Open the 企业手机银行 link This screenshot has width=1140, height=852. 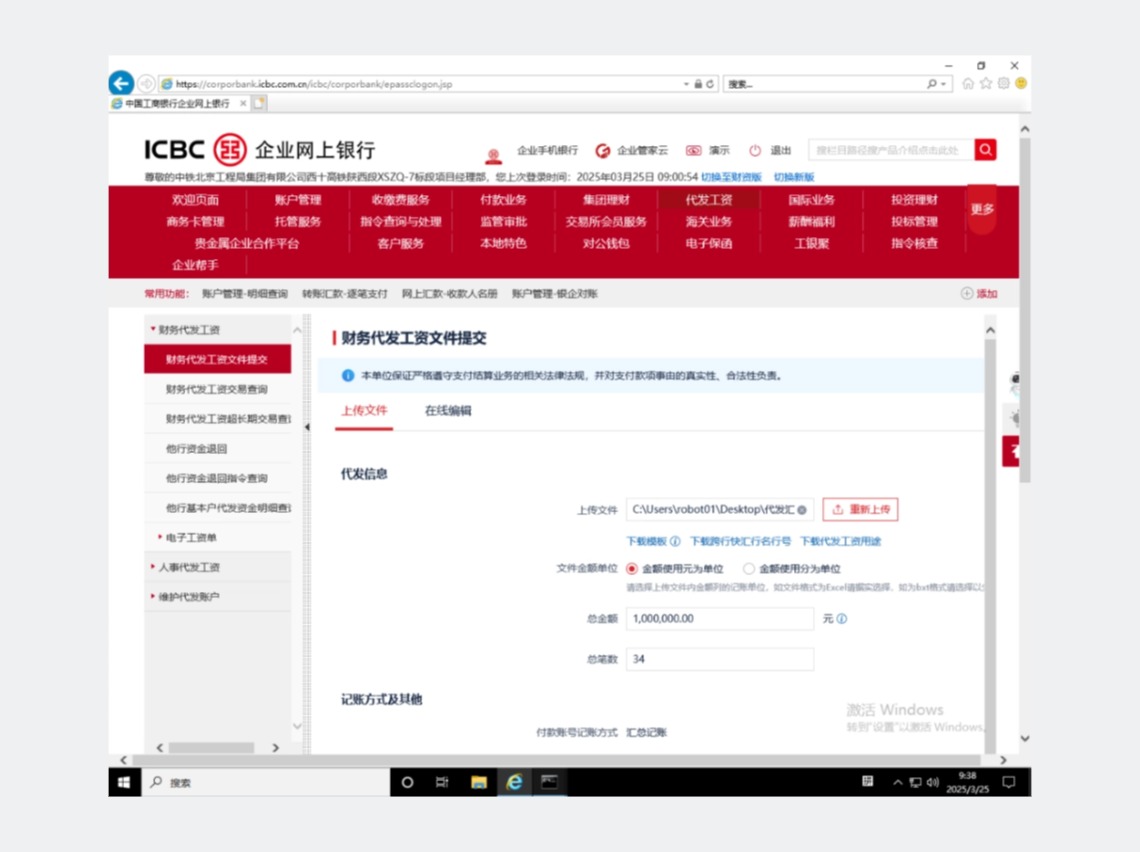(x=547, y=150)
